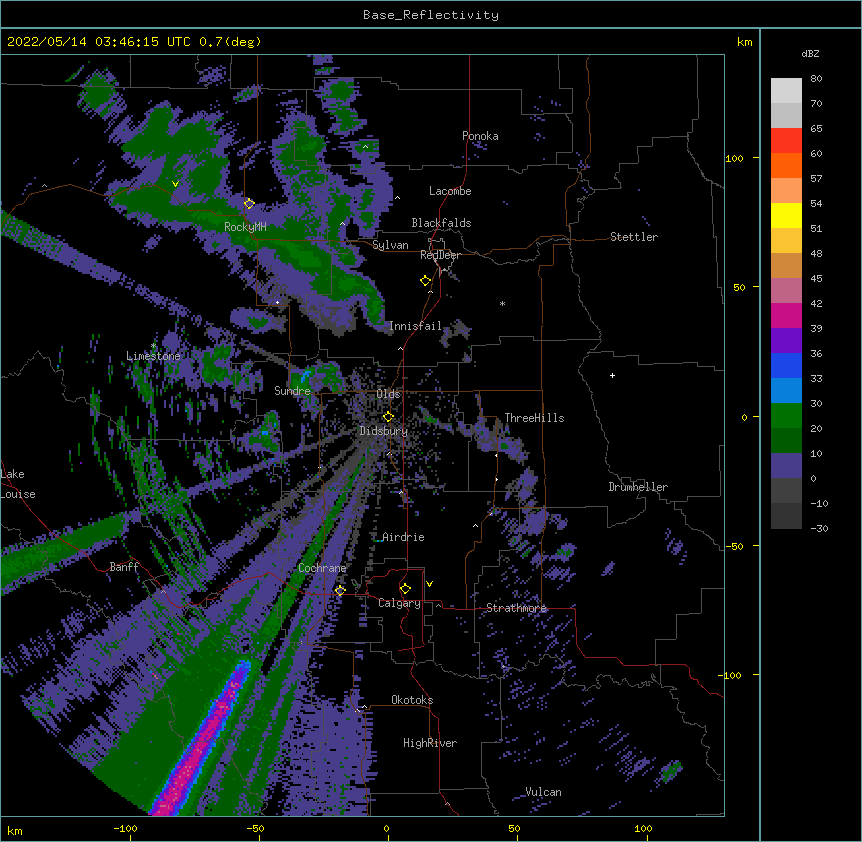The width and height of the screenshot is (862, 842).
Task: Select the Lacombe city label
Action: tap(450, 191)
